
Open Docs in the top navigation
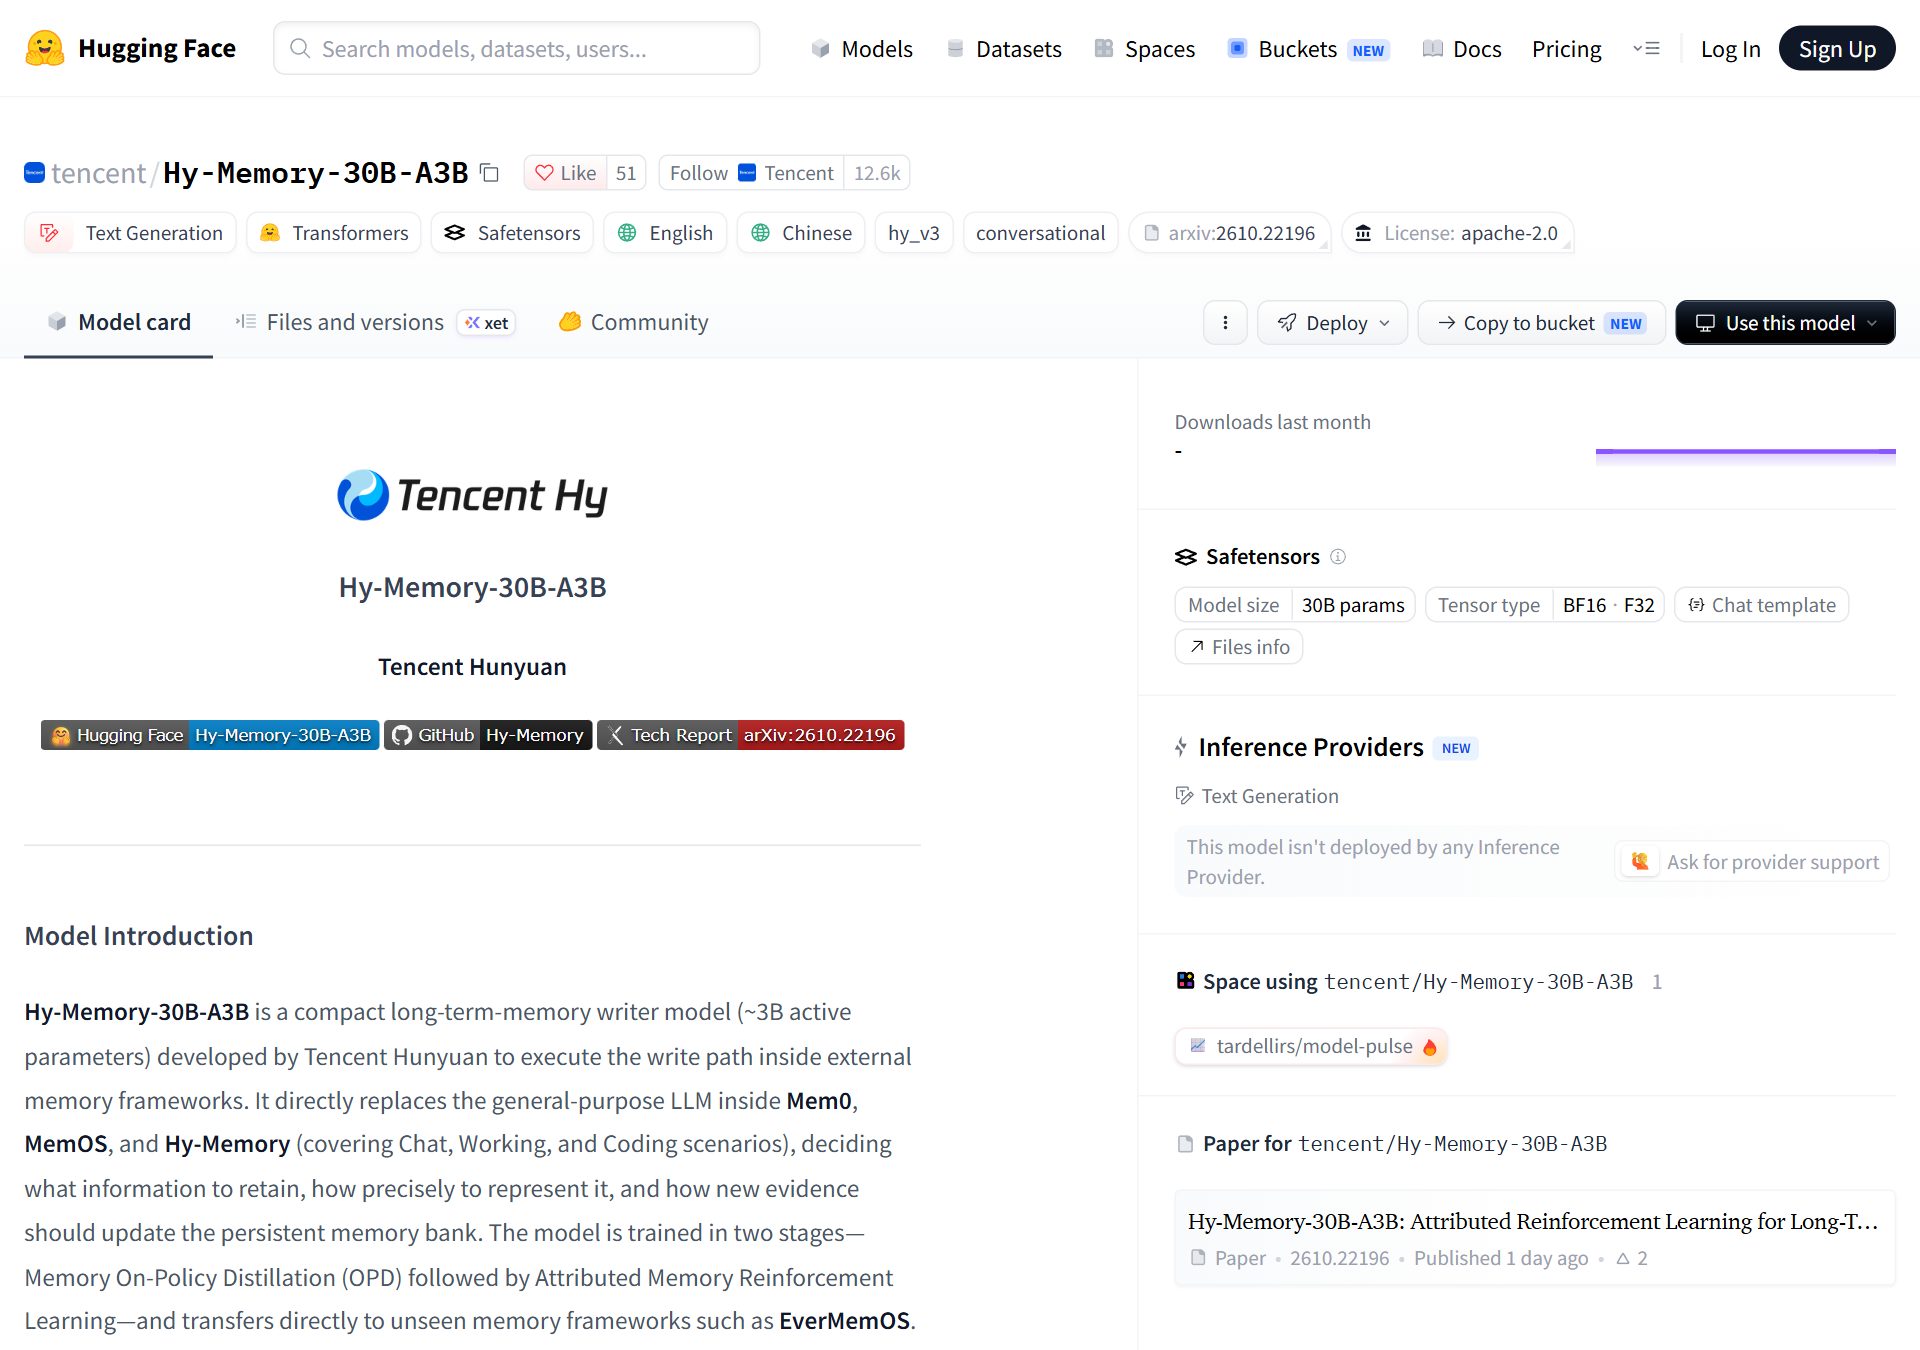point(1462,49)
